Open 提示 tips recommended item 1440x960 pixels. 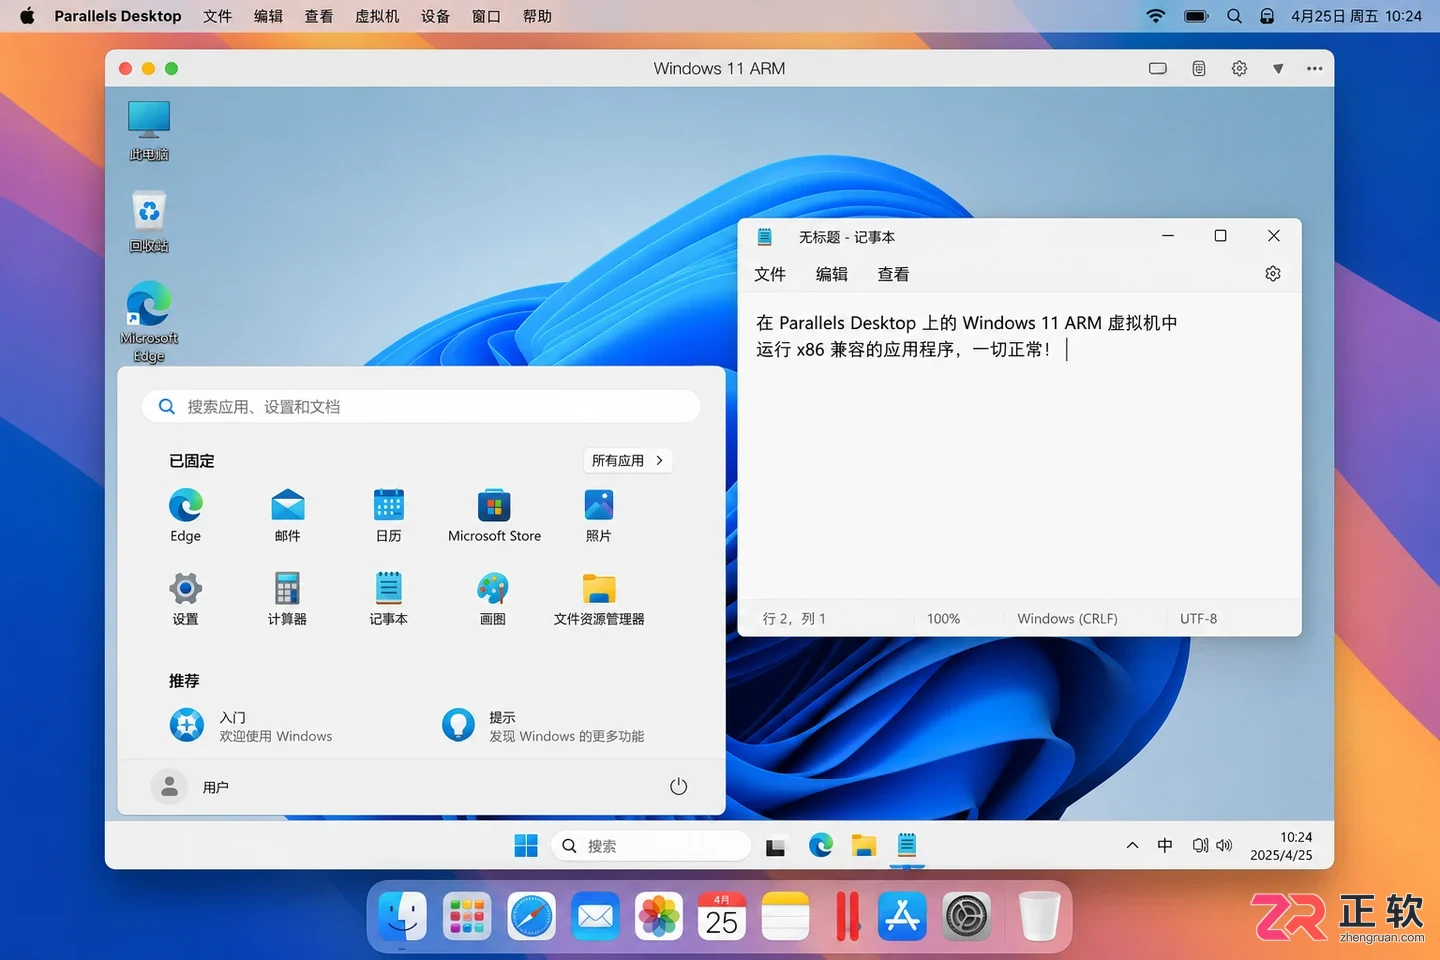[543, 726]
